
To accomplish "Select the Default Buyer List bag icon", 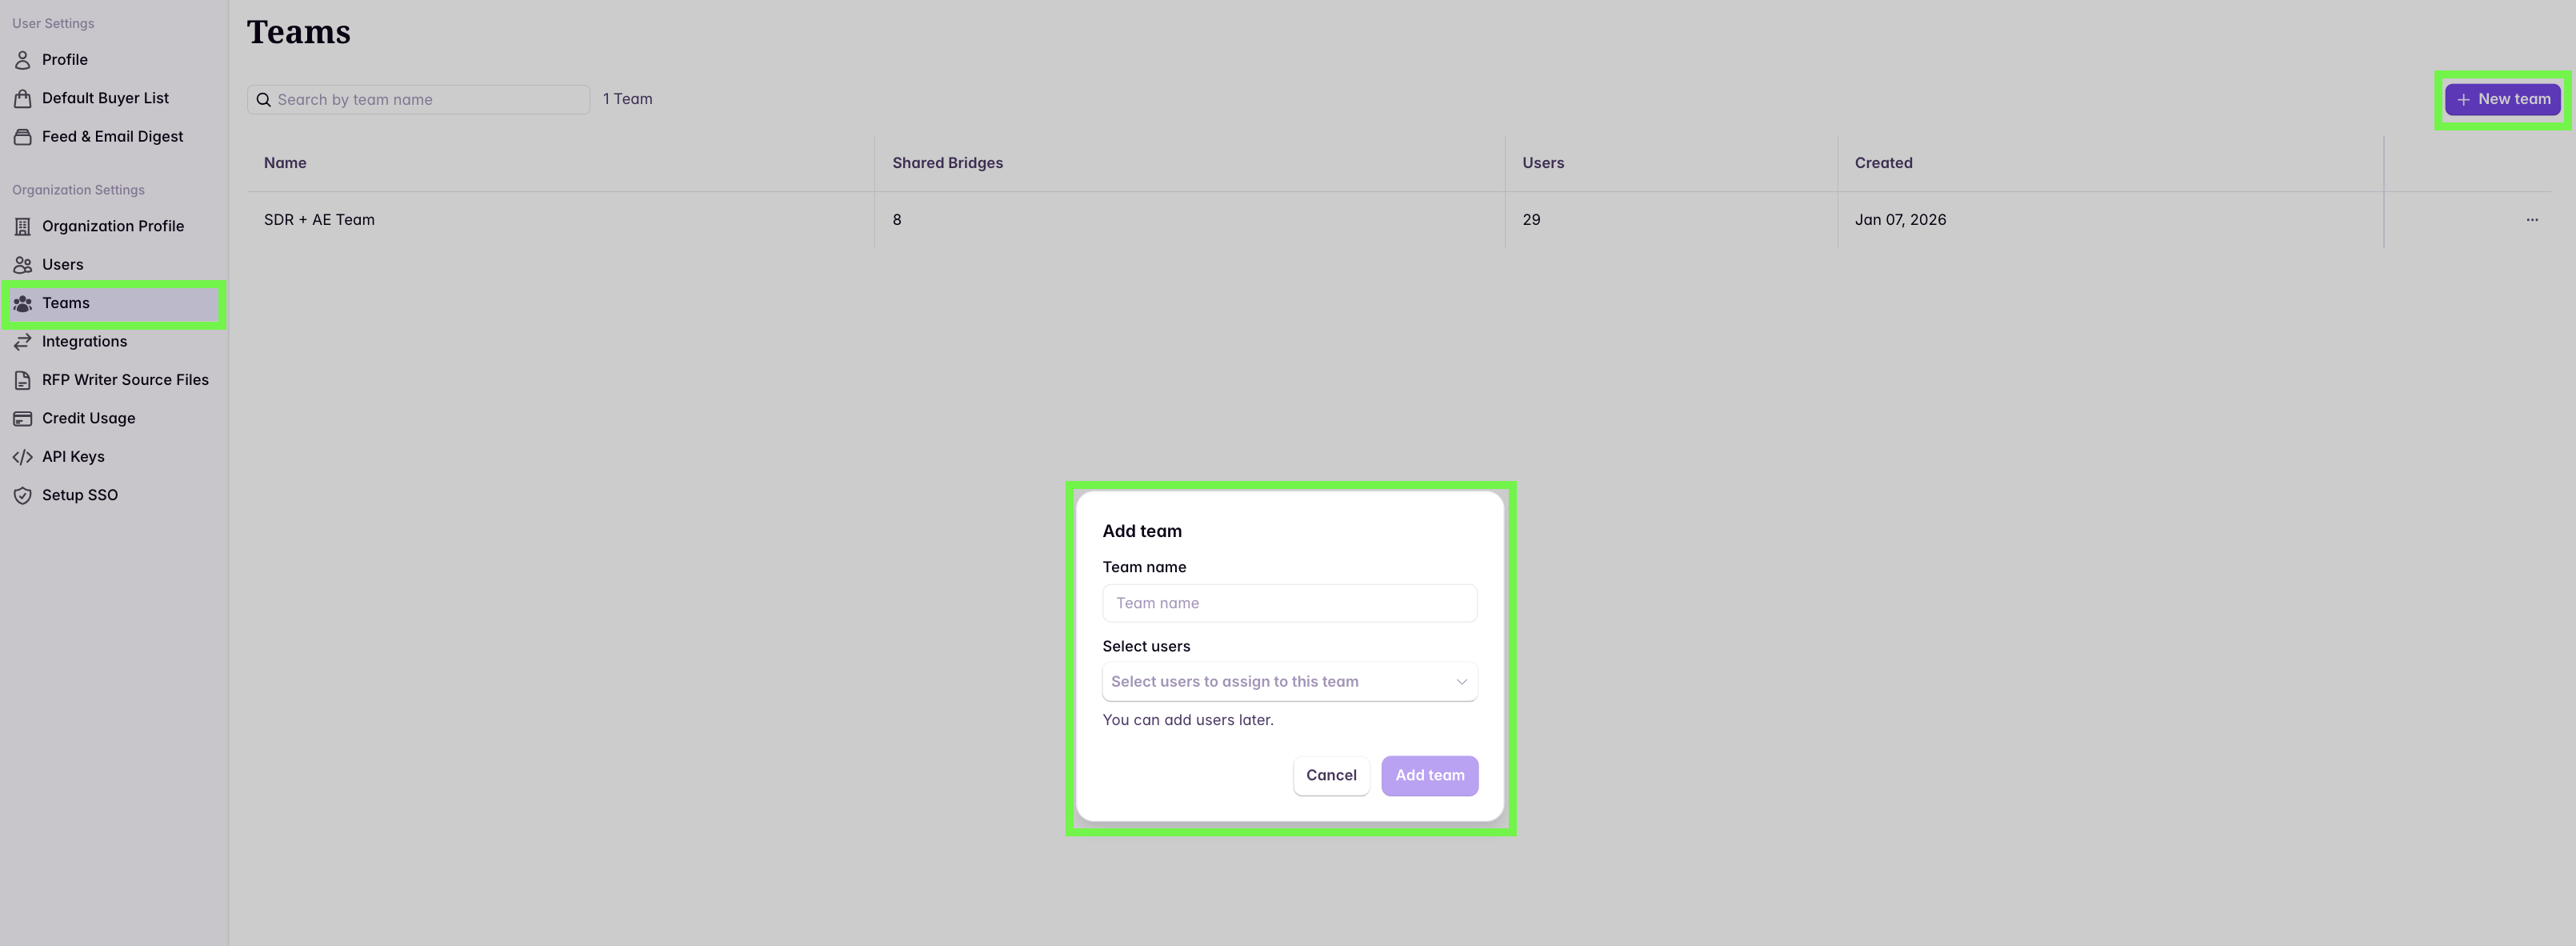I will click(23, 97).
